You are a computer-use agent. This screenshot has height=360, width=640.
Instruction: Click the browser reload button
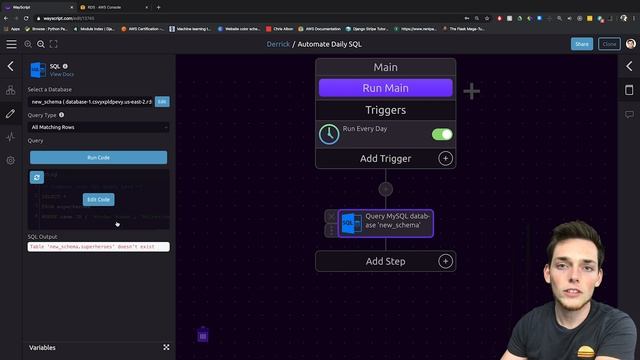coord(26,18)
